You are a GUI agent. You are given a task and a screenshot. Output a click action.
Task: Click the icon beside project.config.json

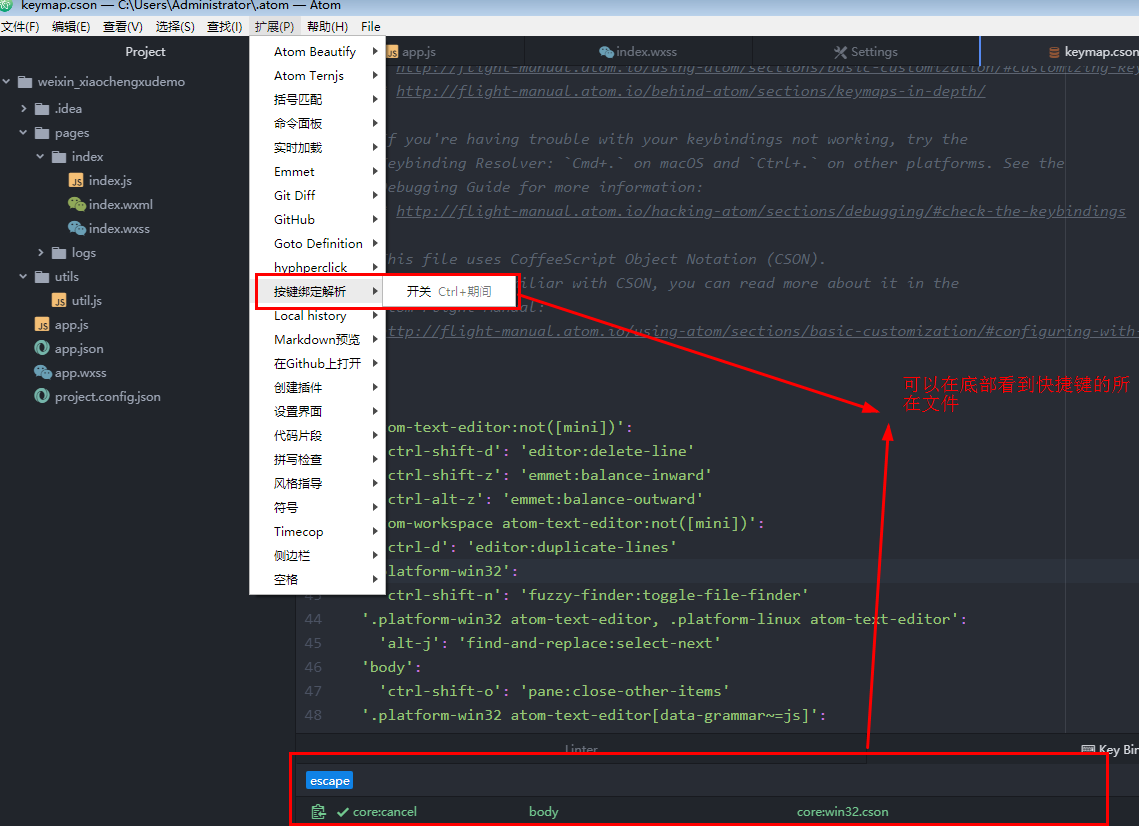pos(42,396)
